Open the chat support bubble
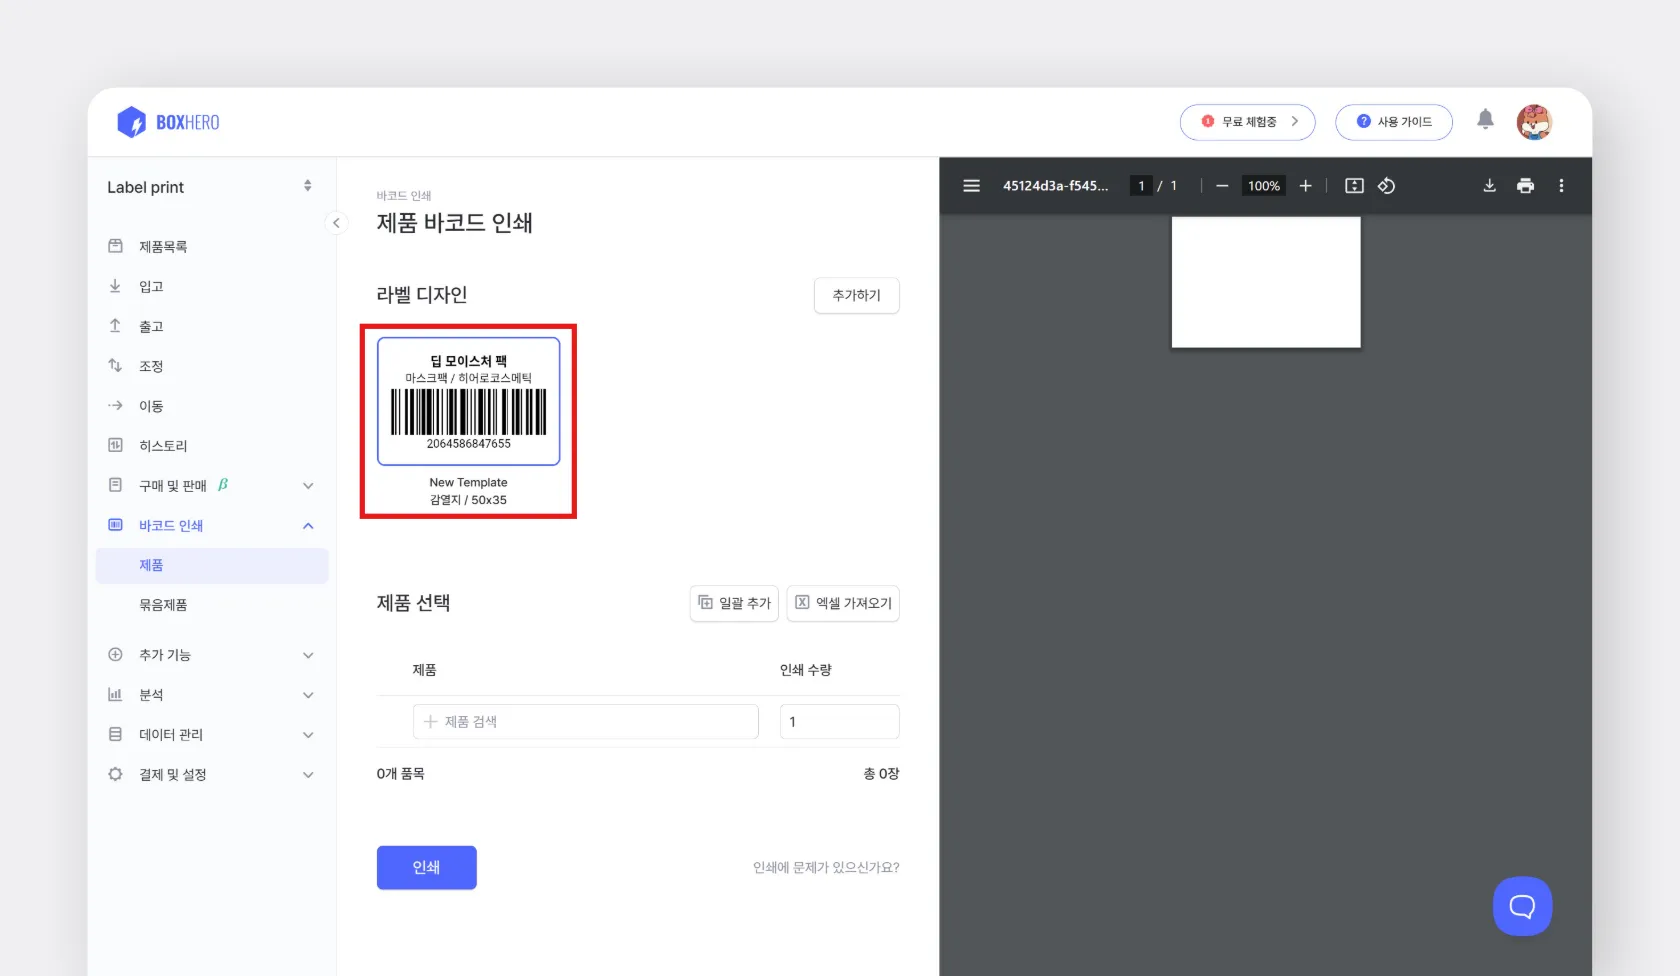This screenshot has height=976, width=1680. (1521, 906)
